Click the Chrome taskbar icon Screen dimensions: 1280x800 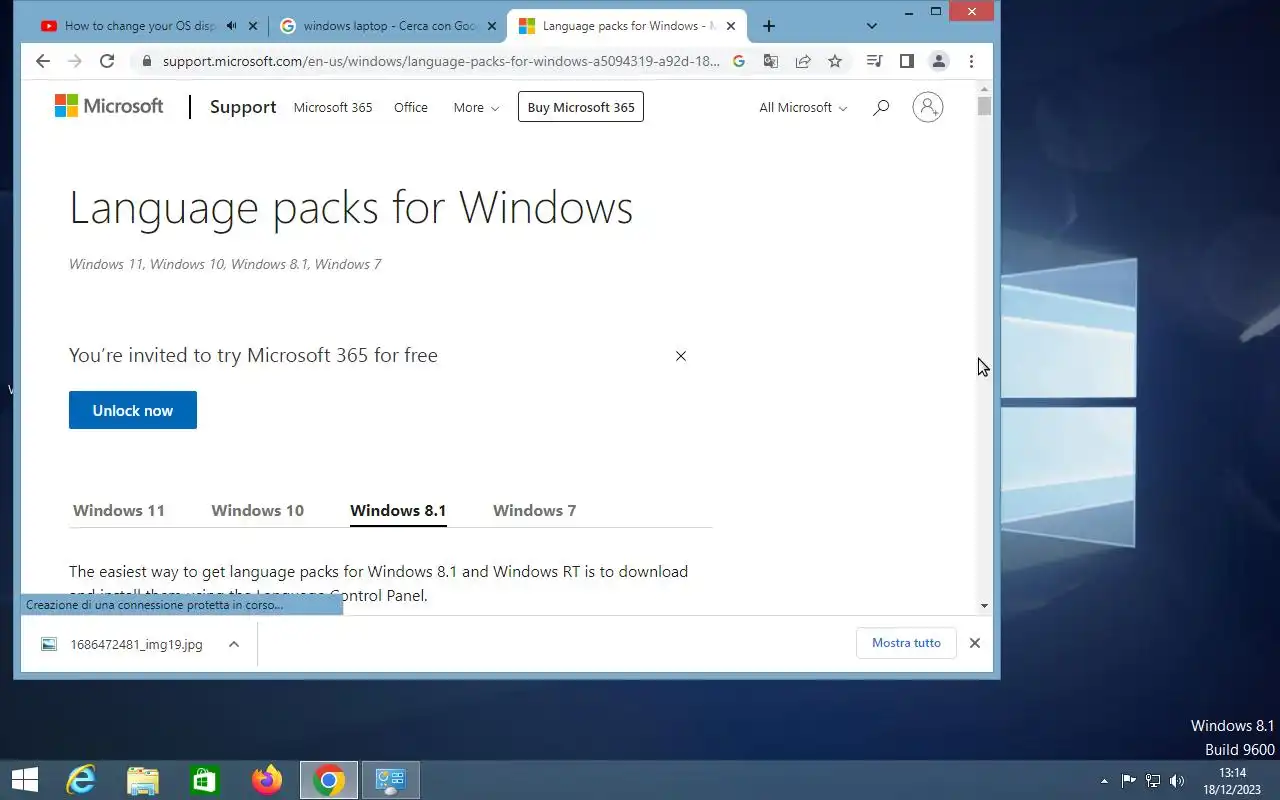329,780
